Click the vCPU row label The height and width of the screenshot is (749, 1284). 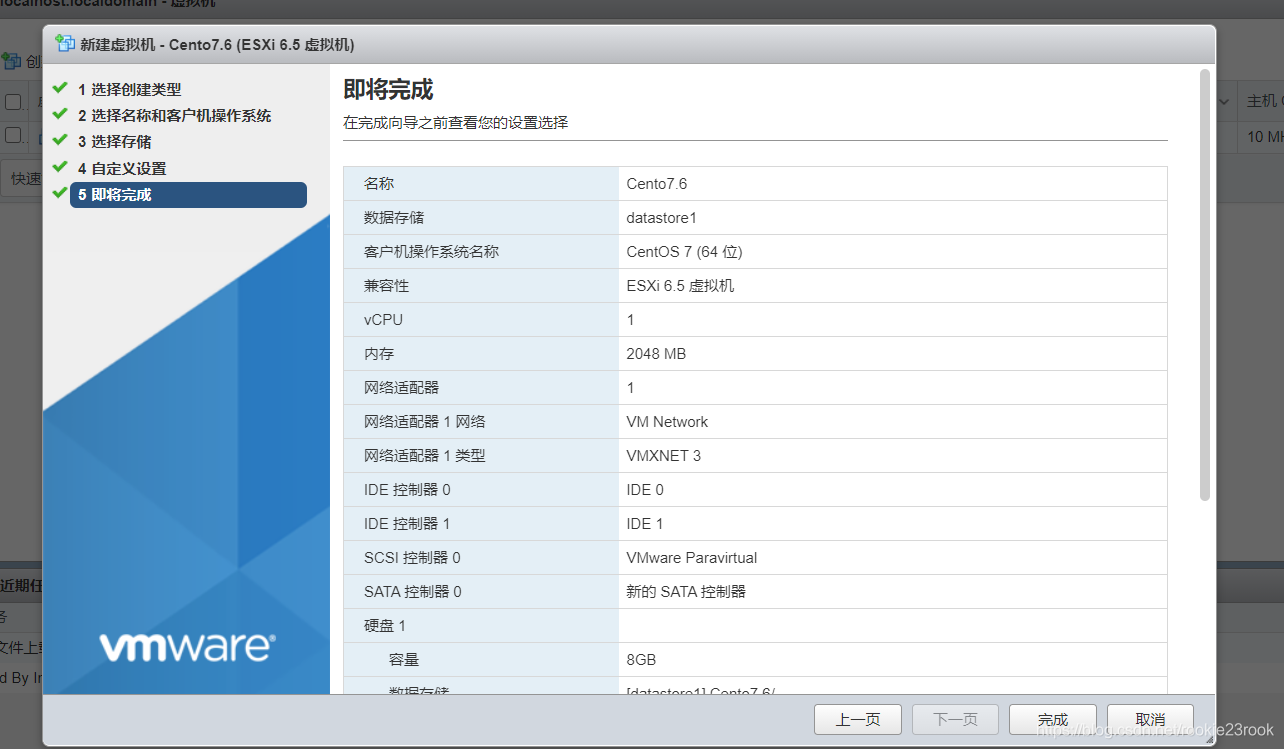[x=384, y=320]
